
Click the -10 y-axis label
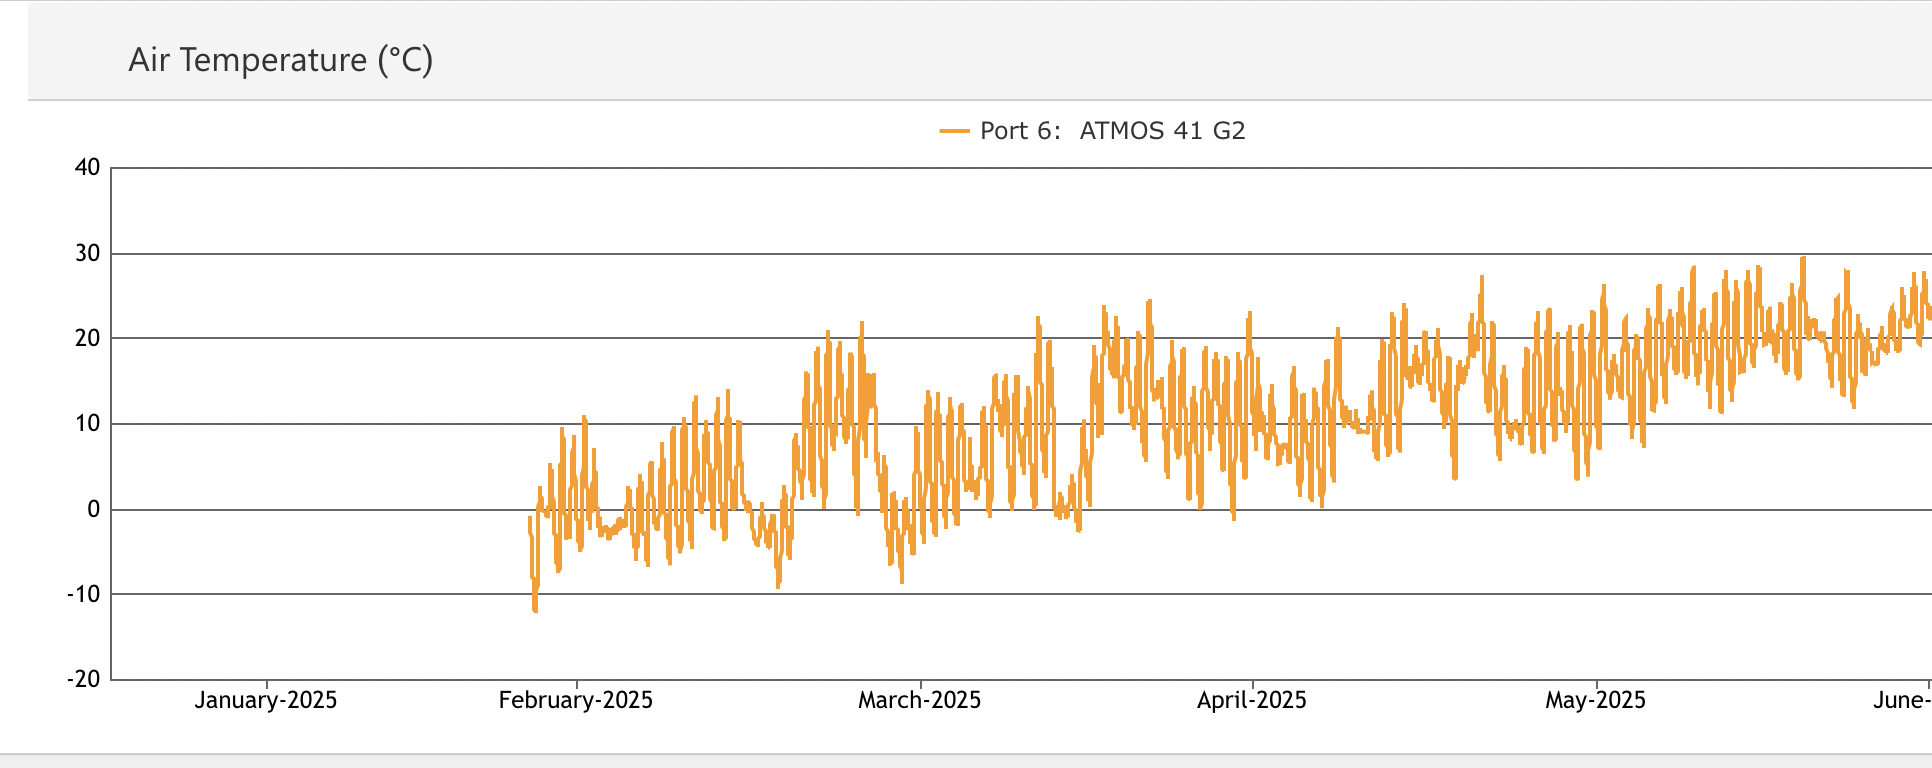pyautogui.click(x=84, y=595)
